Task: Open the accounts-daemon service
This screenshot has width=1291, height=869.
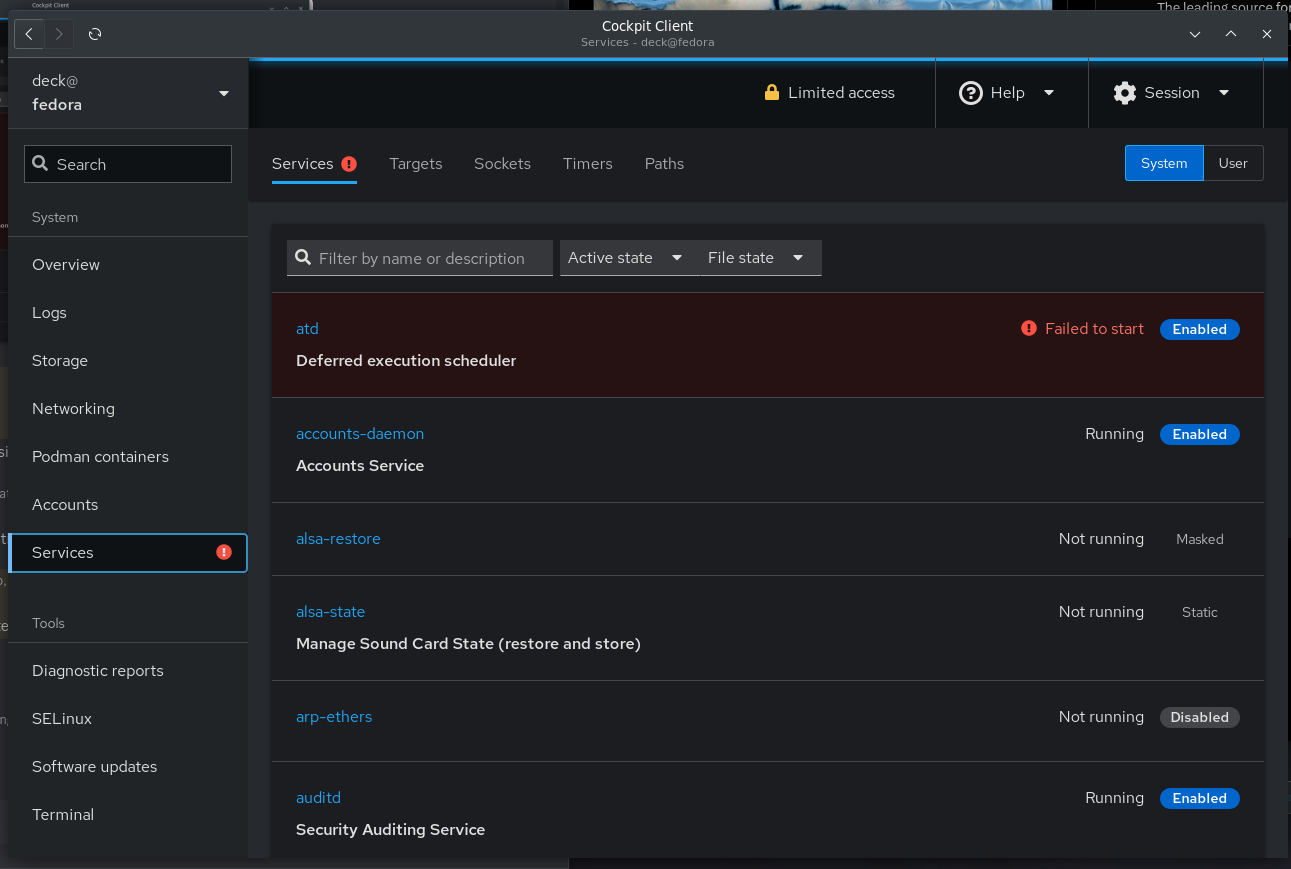Action: click(x=360, y=434)
